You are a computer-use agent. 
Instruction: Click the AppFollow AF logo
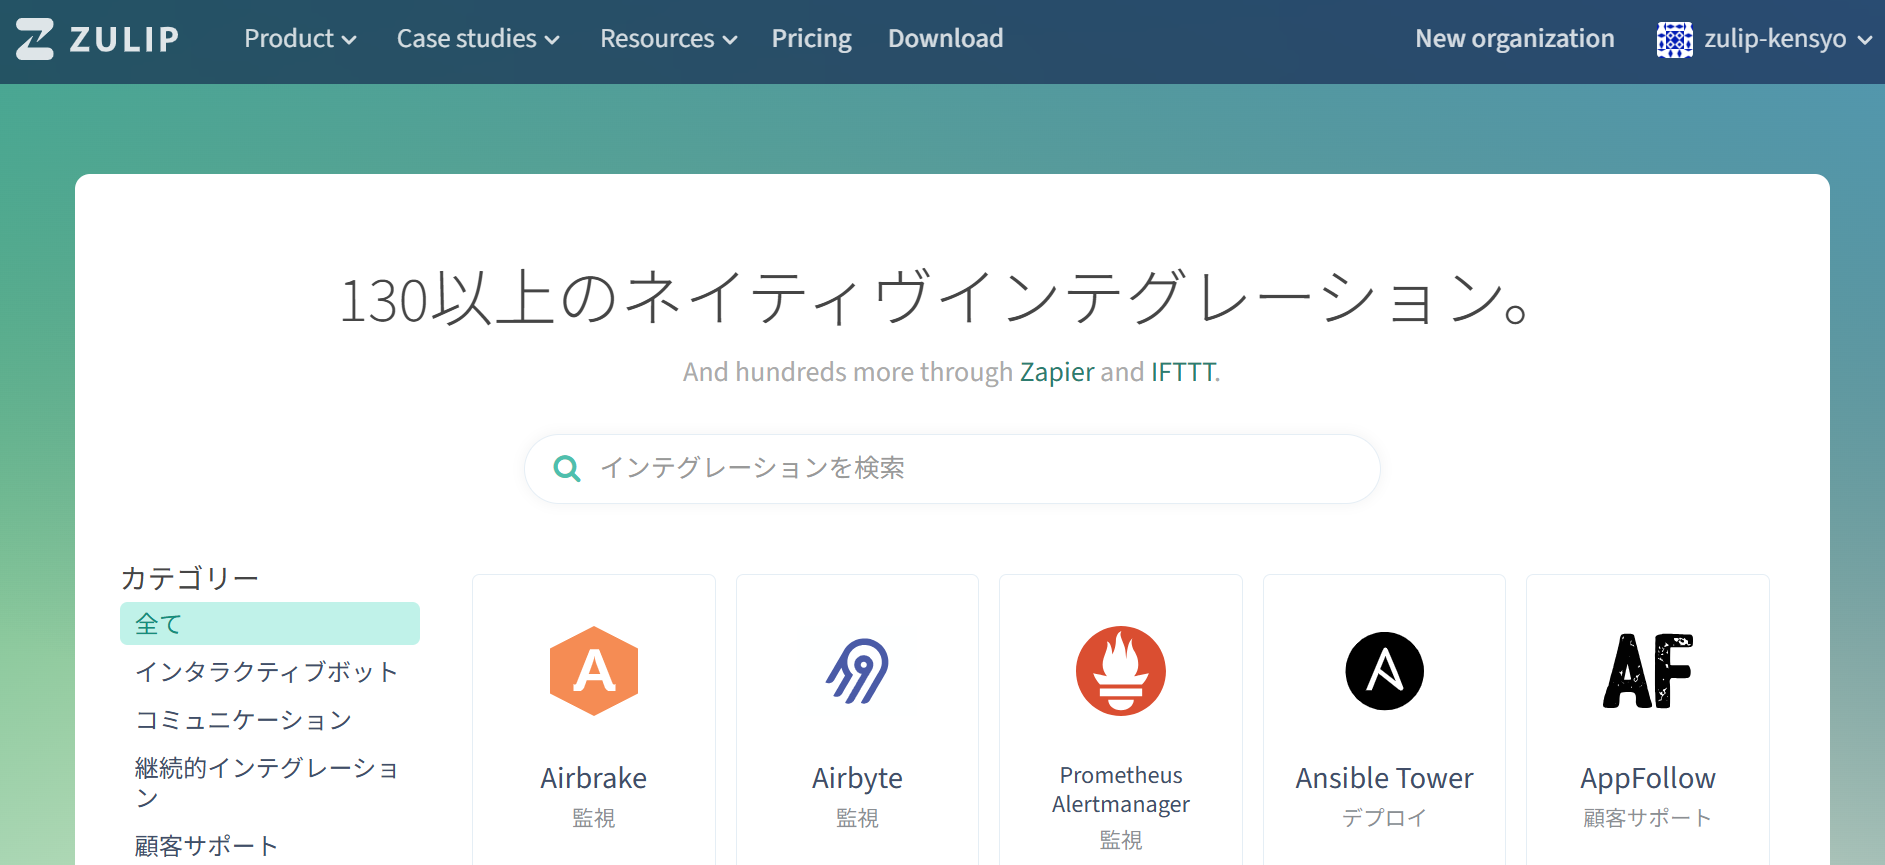1647,671
